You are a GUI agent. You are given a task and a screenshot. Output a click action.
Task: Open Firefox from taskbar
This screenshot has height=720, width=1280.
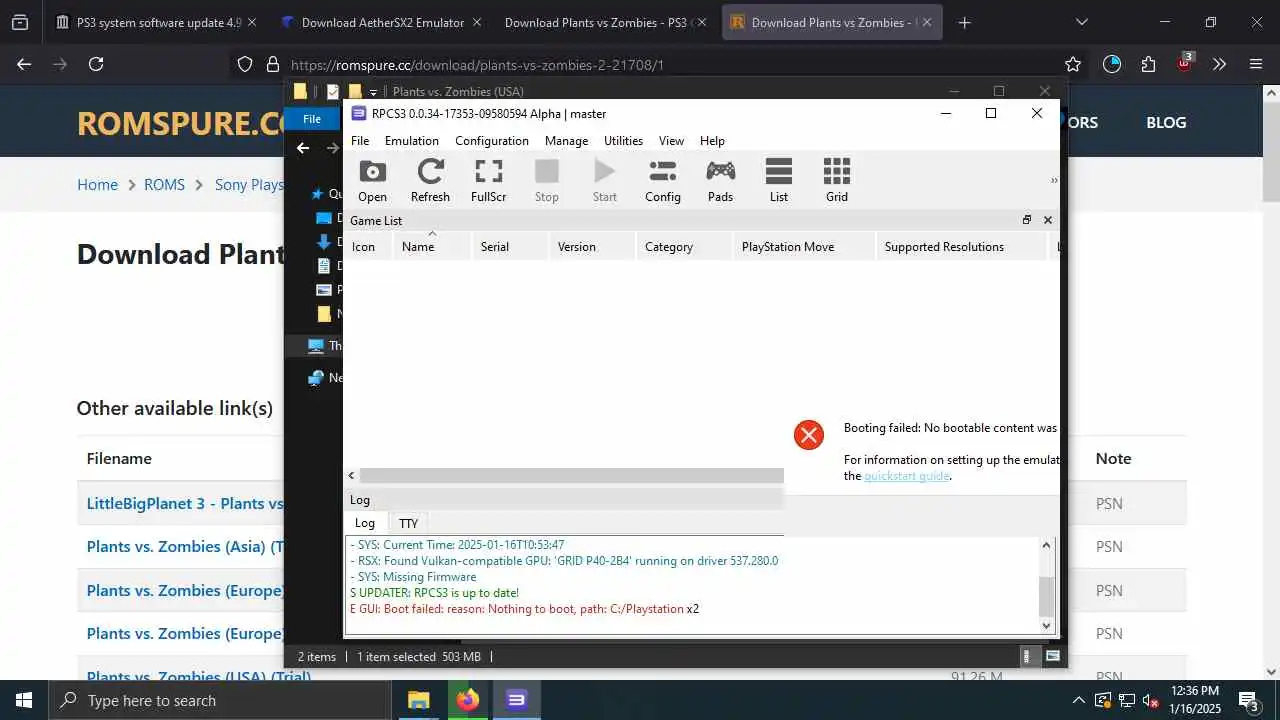[x=467, y=700]
